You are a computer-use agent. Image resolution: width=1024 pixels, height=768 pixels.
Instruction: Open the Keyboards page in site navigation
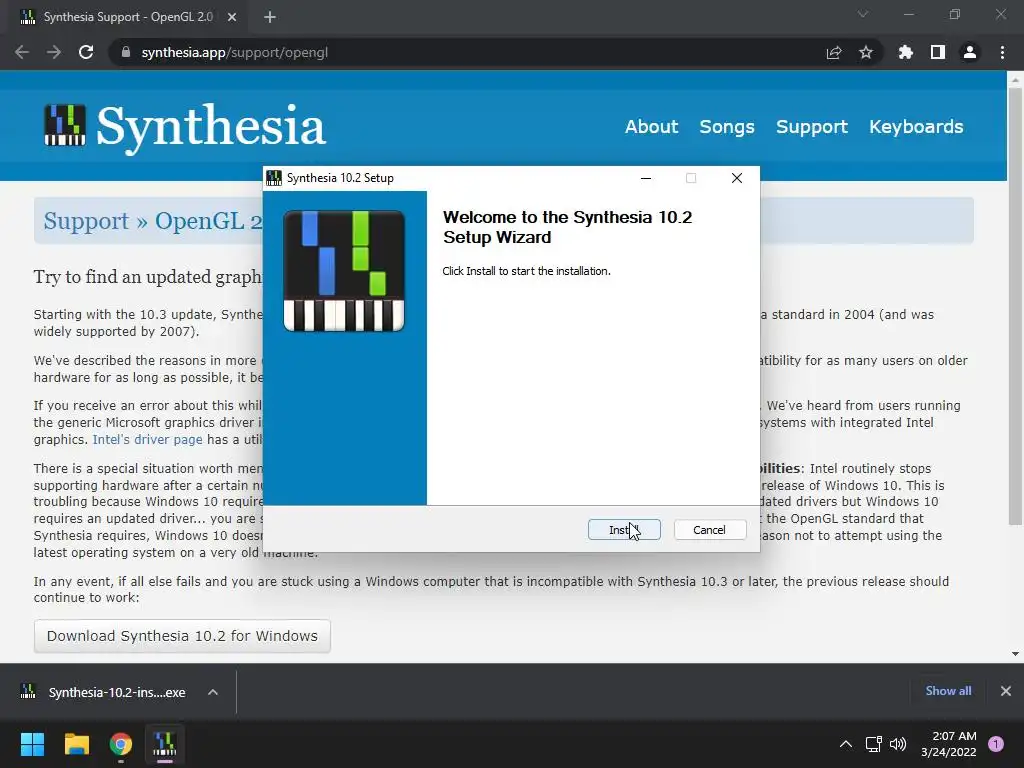point(916,127)
